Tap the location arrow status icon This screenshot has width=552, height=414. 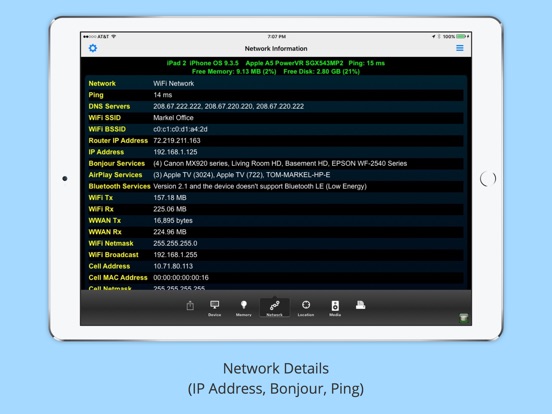[434, 36]
